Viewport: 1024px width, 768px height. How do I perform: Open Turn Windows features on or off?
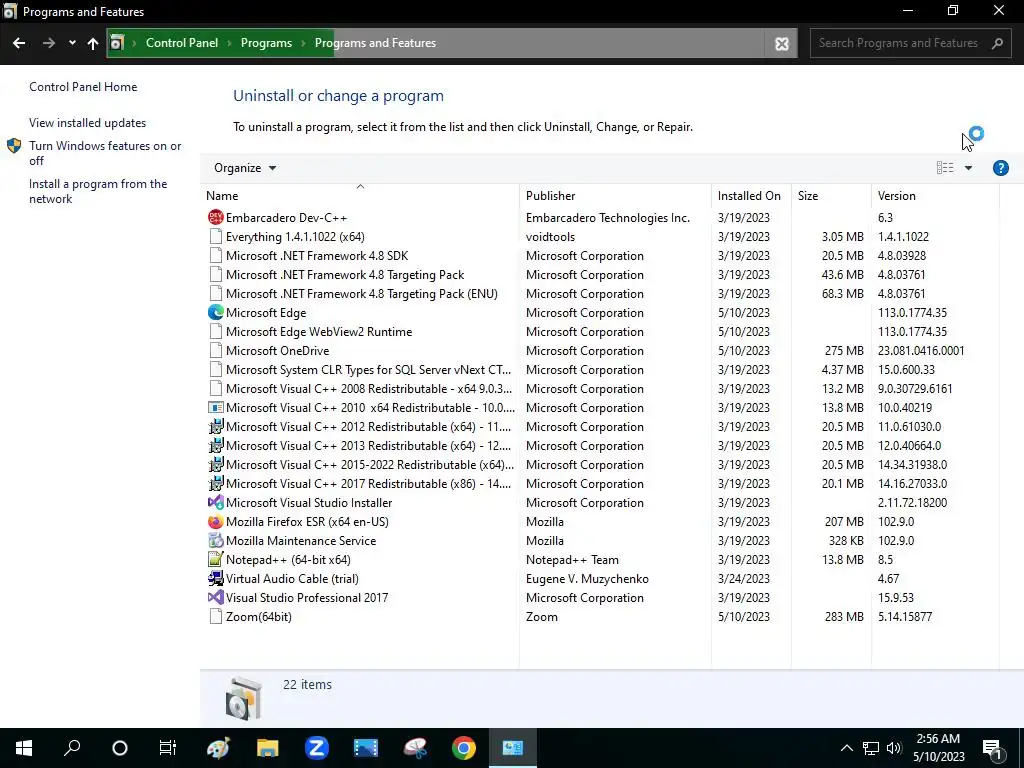[105, 153]
